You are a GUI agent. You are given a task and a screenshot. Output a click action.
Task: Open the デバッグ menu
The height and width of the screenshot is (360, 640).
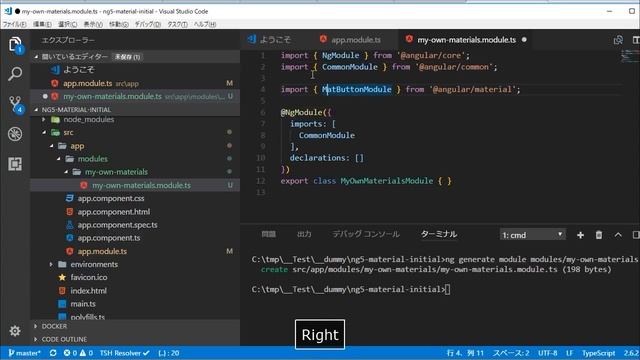coord(148,24)
